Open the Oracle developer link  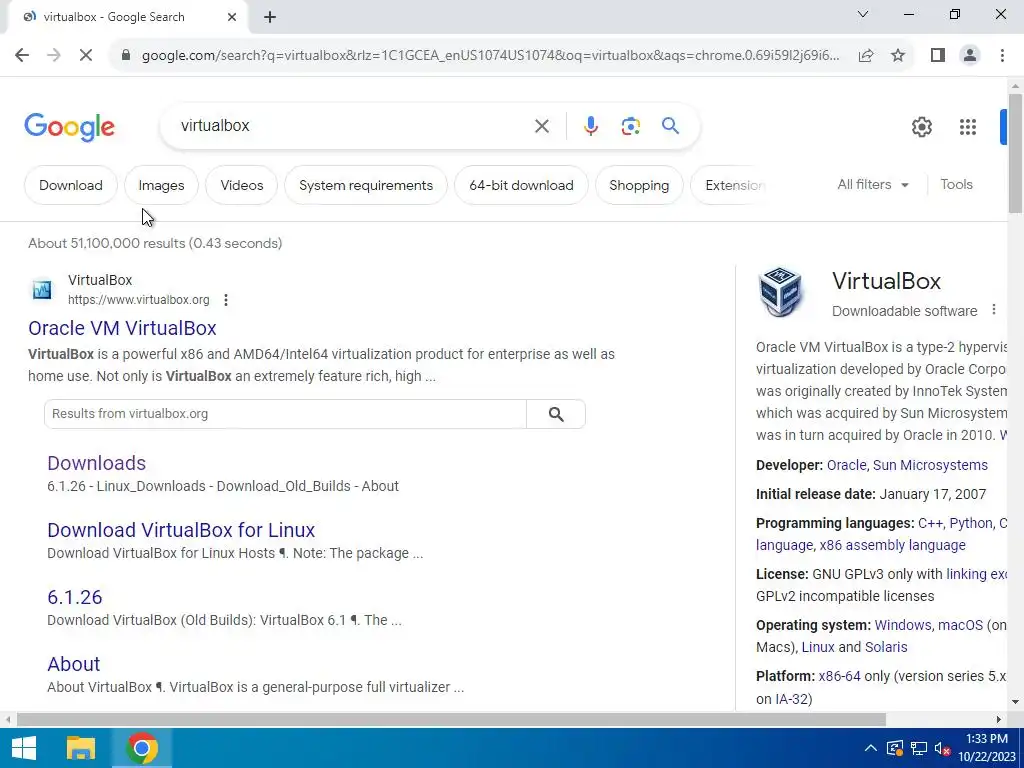tap(846, 465)
